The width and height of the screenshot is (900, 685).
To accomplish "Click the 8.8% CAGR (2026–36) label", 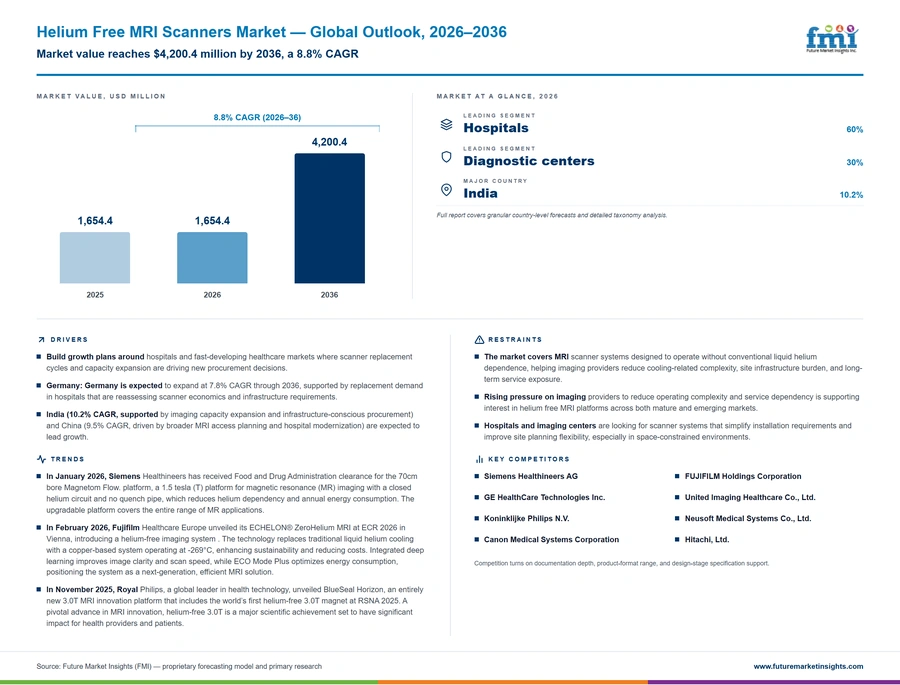I will (x=257, y=117).
